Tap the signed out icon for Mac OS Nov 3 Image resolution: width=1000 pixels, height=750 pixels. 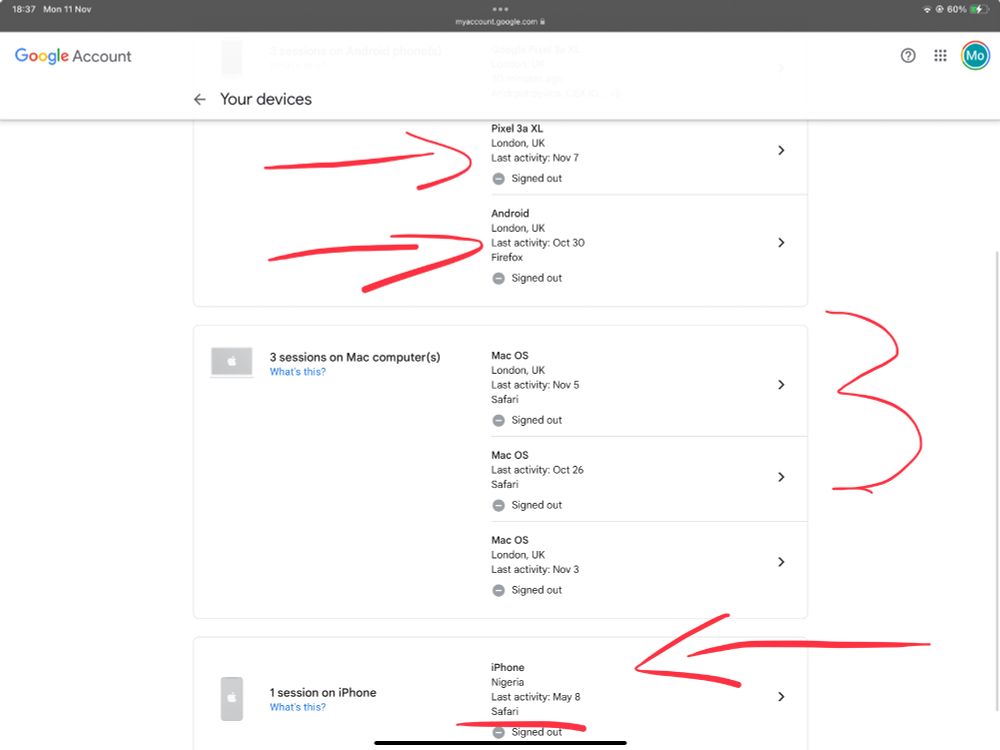(499, 591)
